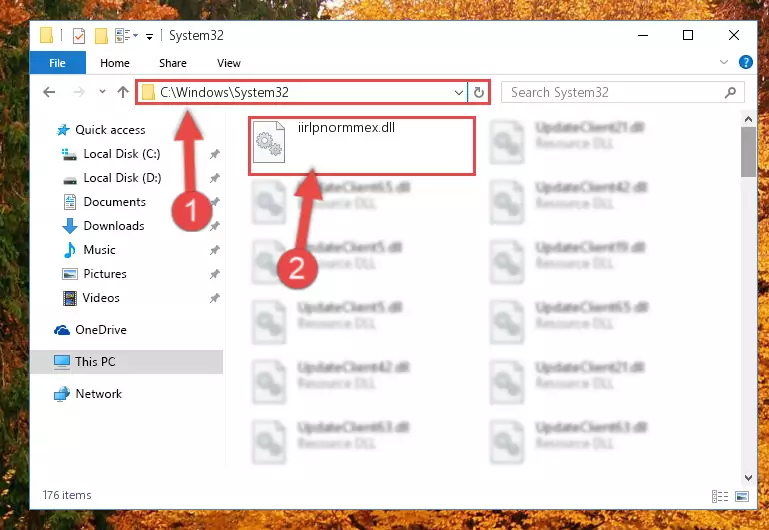Viewport: 769px width, 530px height.
Task: Select OneDrive in navigation pane
Action: coord(101,330)
